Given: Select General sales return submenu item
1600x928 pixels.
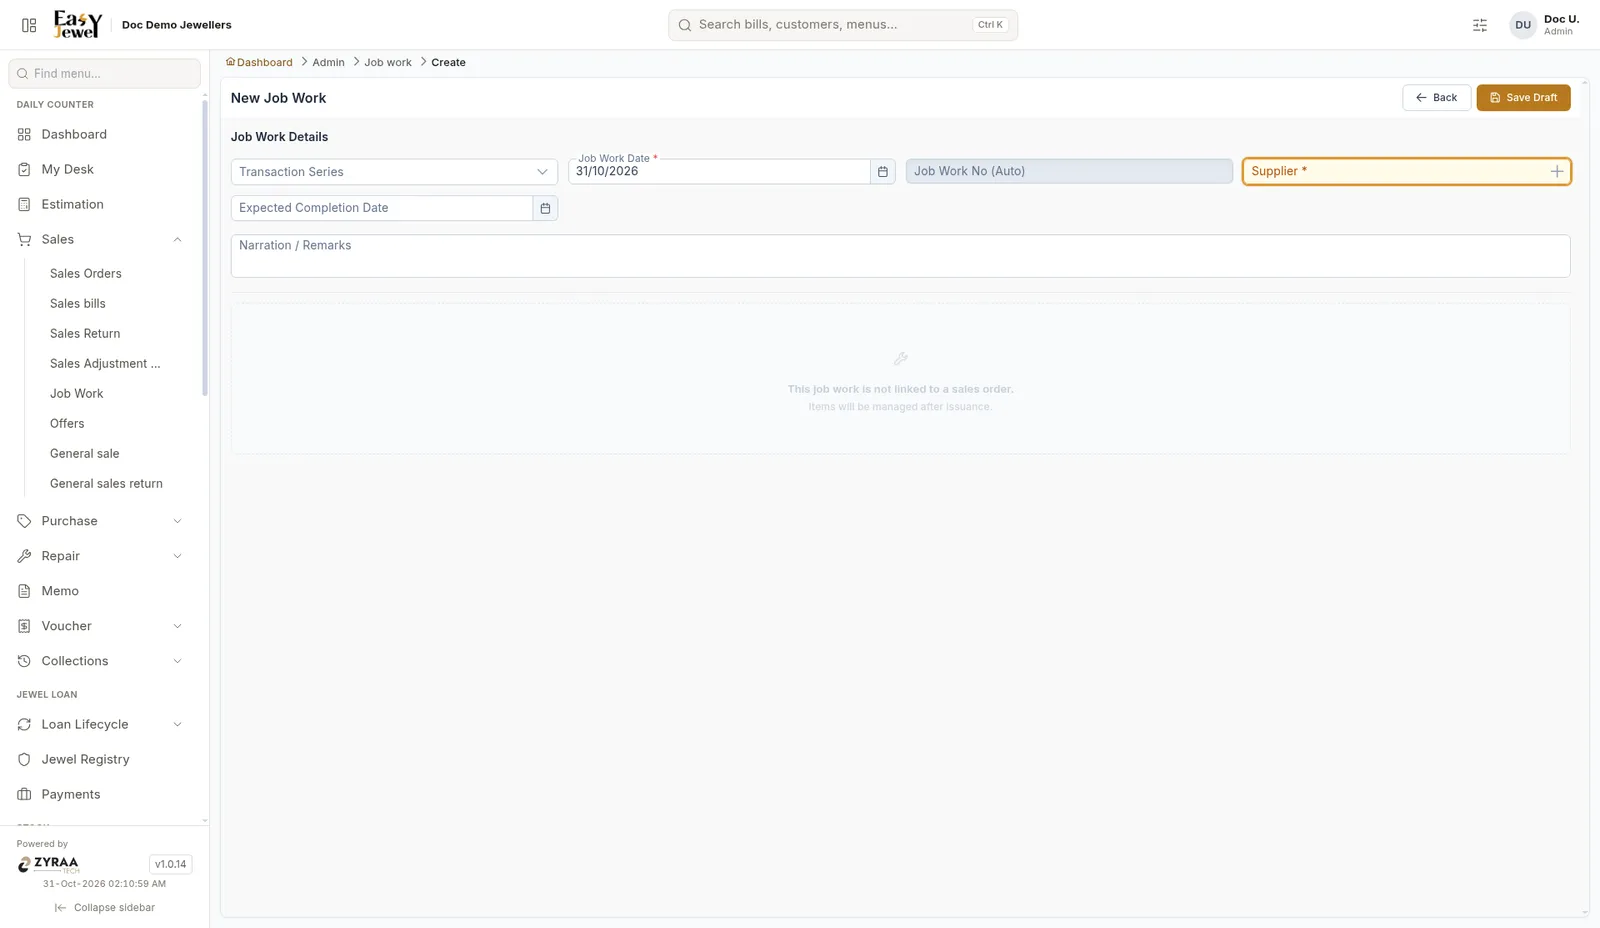Looking at the screenshot, I should pyautogui.click(x=106, y=483).
